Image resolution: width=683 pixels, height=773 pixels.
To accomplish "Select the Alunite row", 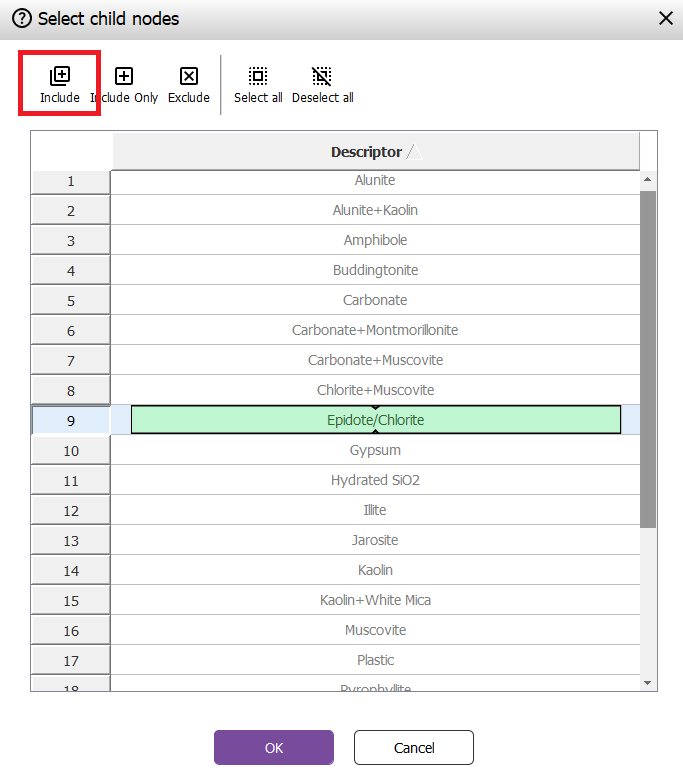I will [x=375, y=181].
